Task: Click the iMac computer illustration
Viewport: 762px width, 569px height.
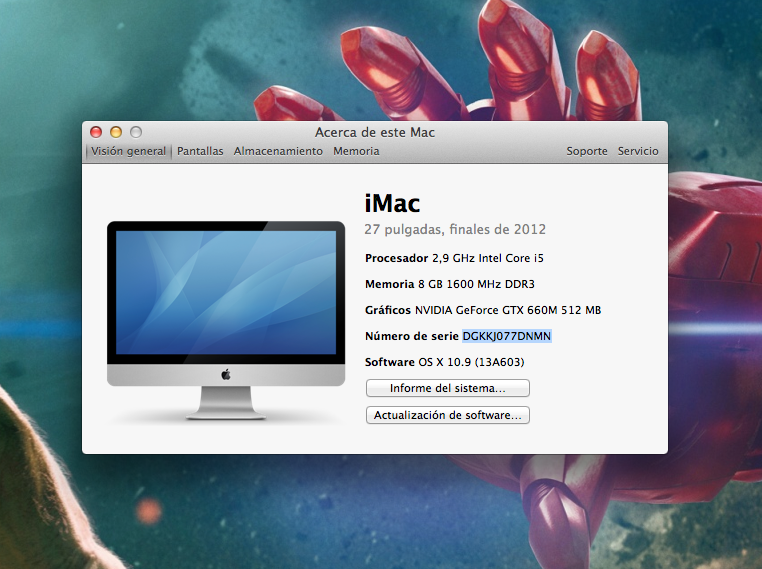Action: (x=226, y=320)
